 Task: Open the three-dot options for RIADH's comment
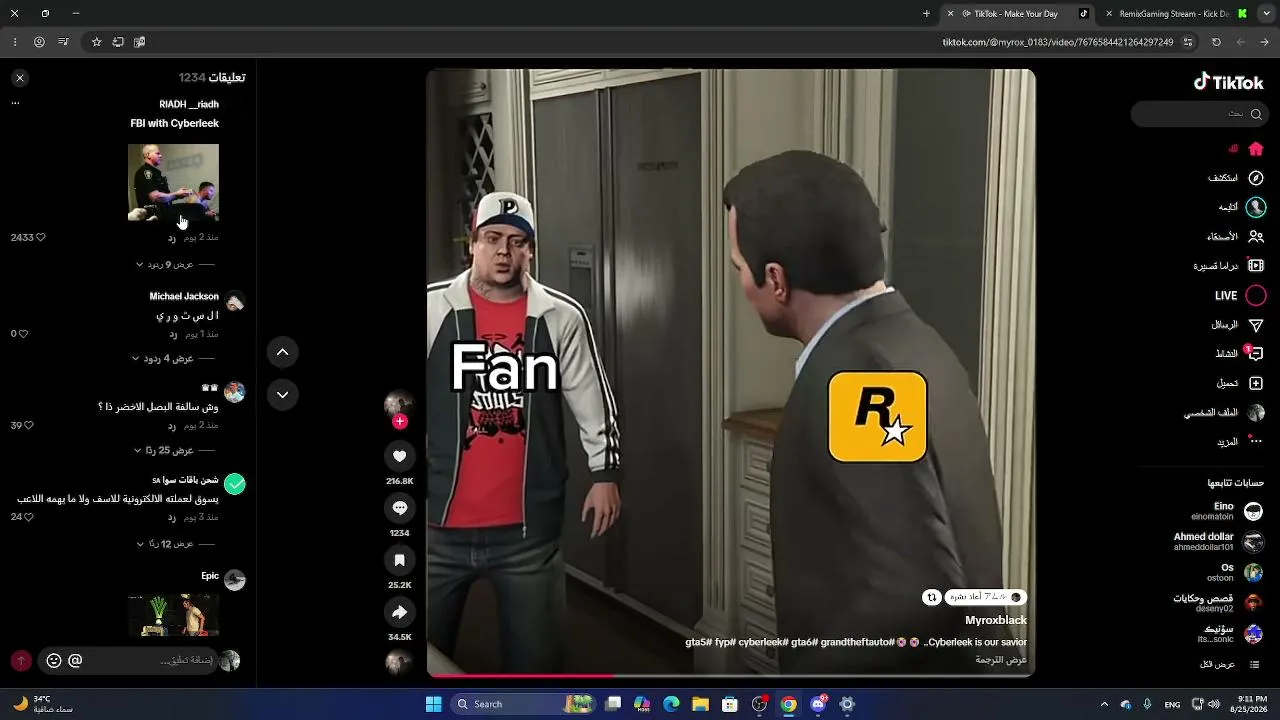point(15,103)
